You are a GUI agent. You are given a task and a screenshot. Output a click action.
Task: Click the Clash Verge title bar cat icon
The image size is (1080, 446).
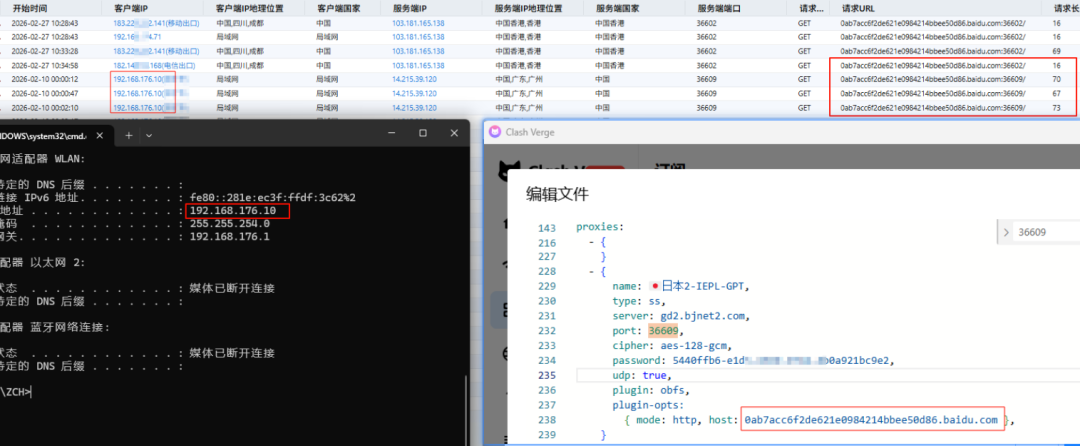point(495,132)
